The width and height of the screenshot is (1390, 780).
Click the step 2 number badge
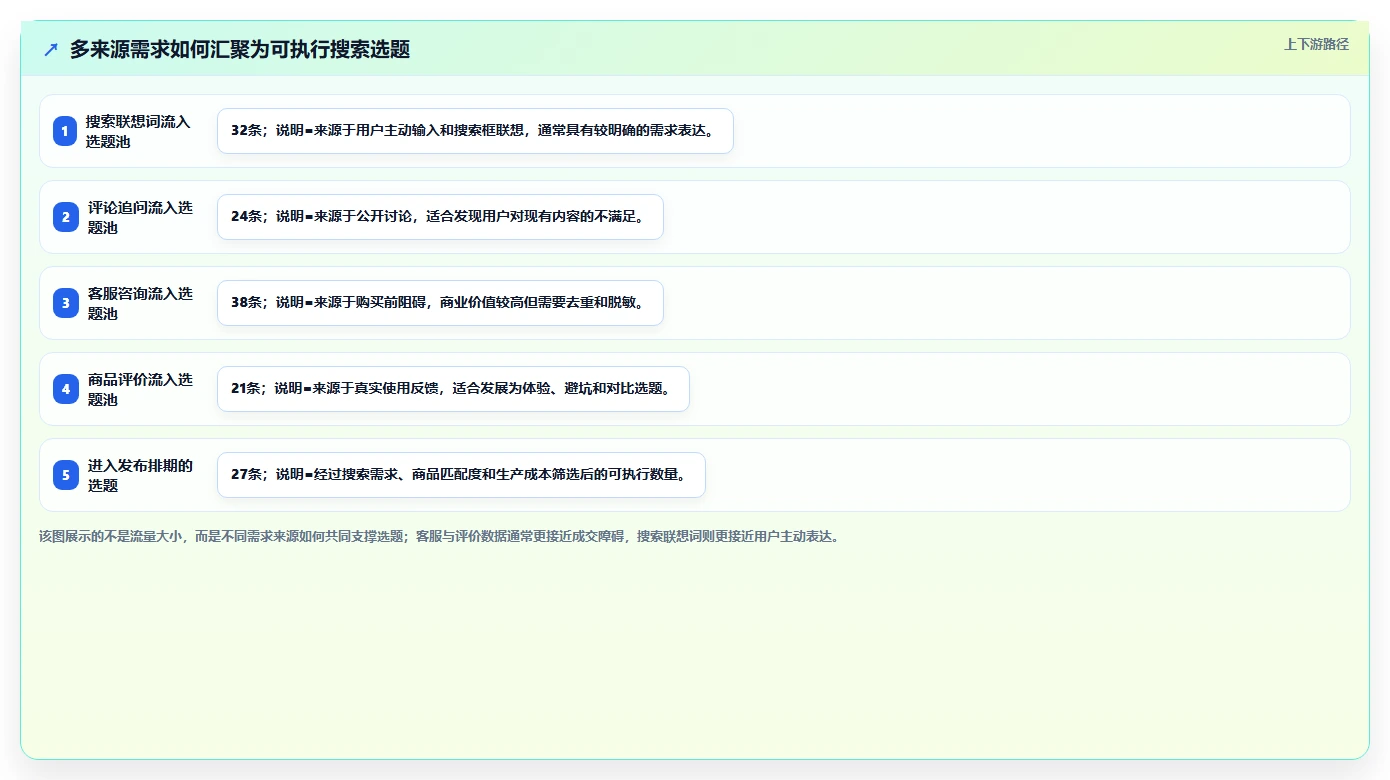65,217
